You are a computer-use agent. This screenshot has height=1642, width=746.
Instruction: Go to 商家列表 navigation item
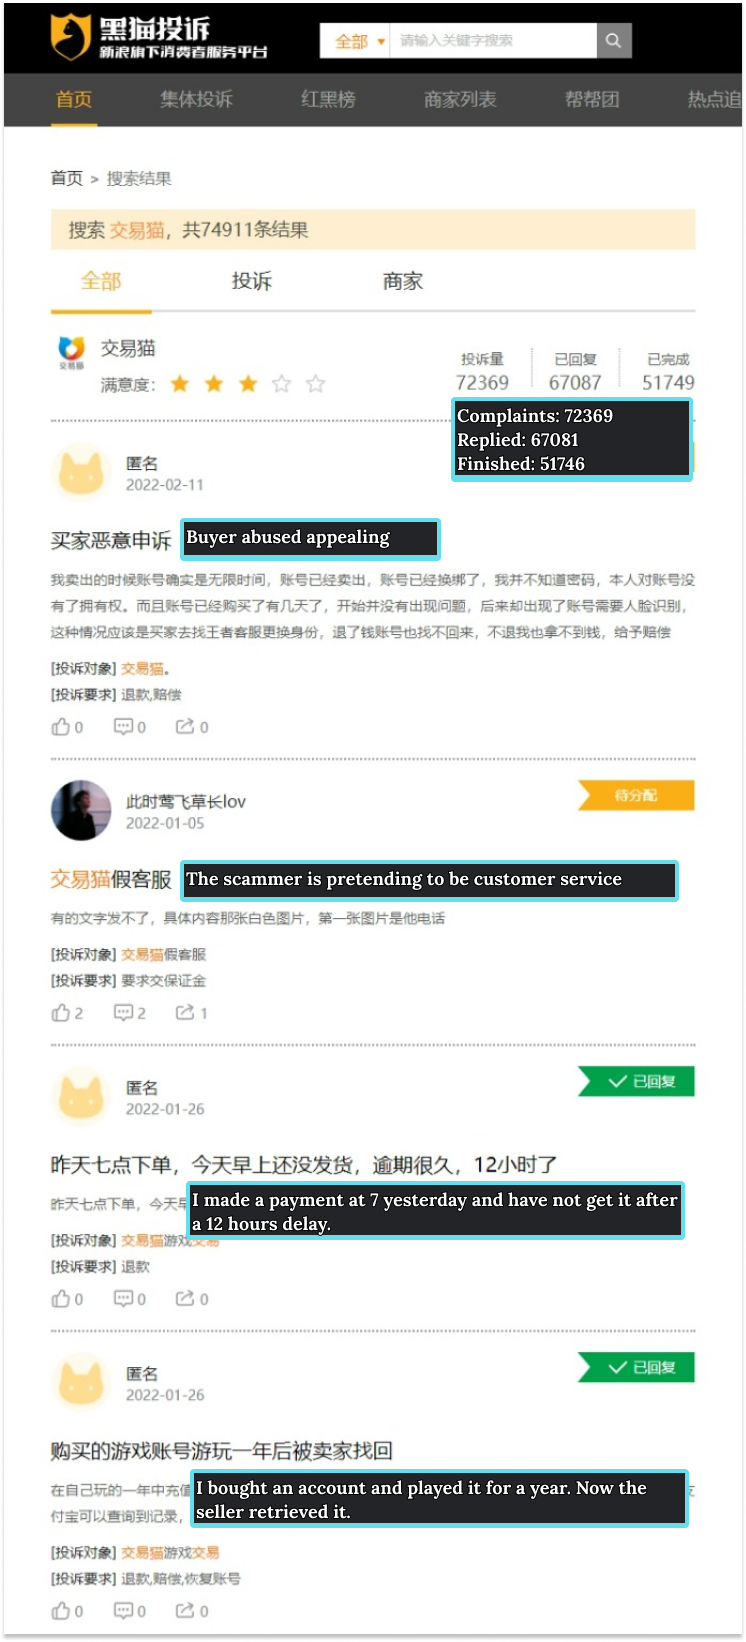[x=460, y=99]
